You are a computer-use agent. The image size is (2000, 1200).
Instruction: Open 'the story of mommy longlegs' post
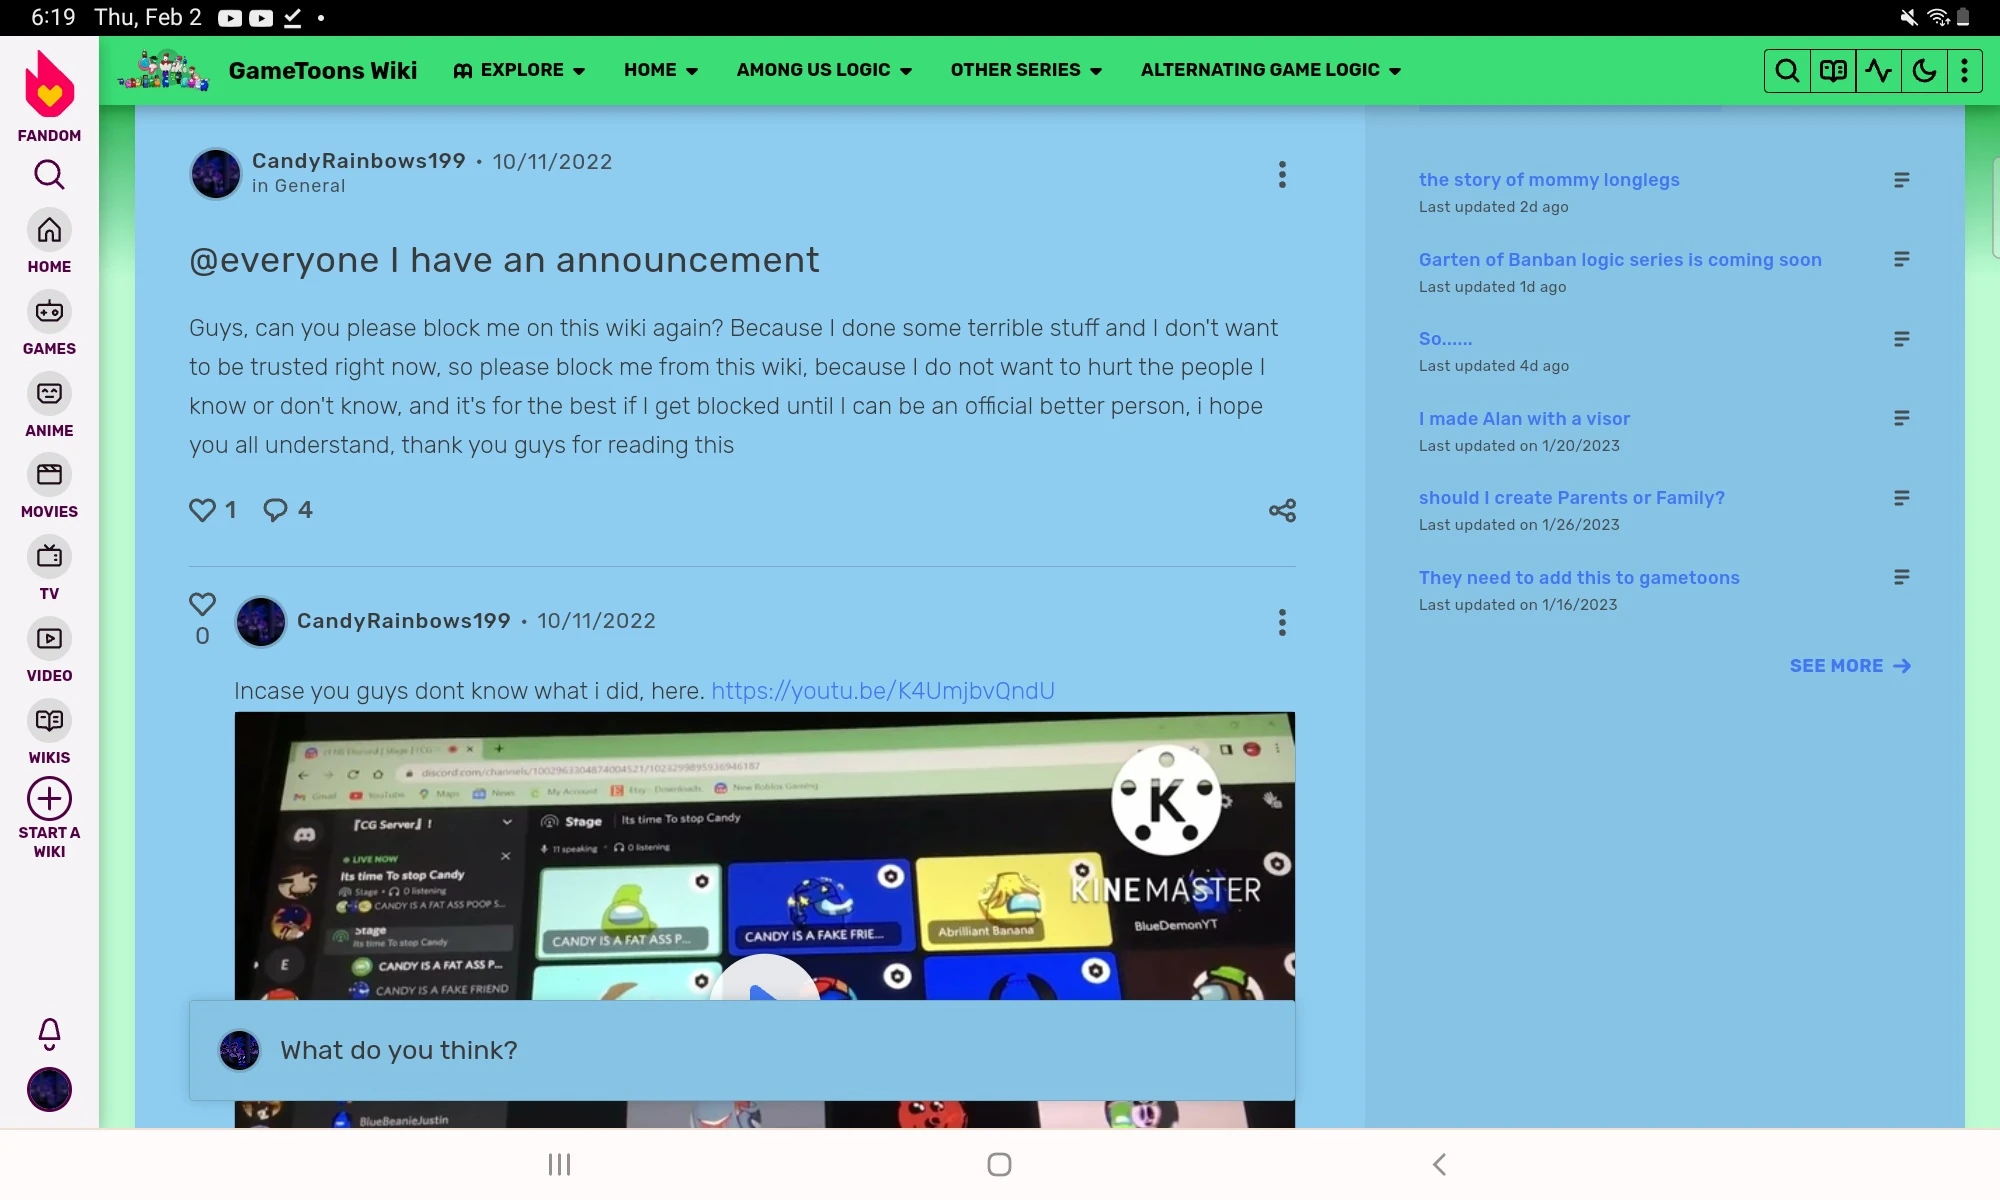tap(1548, 180)
